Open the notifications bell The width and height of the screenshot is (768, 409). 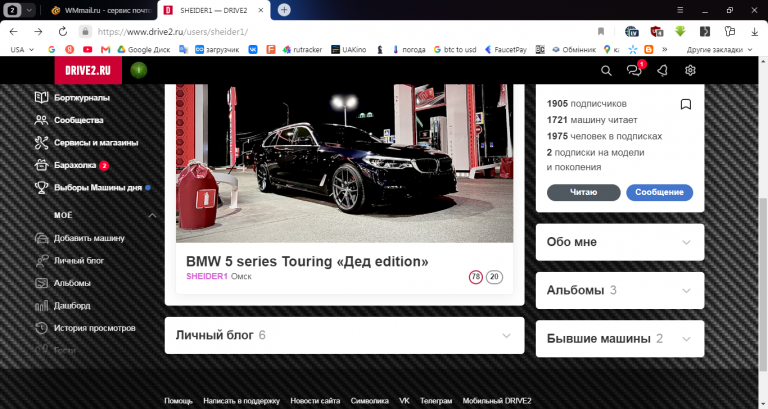[663, 71]
